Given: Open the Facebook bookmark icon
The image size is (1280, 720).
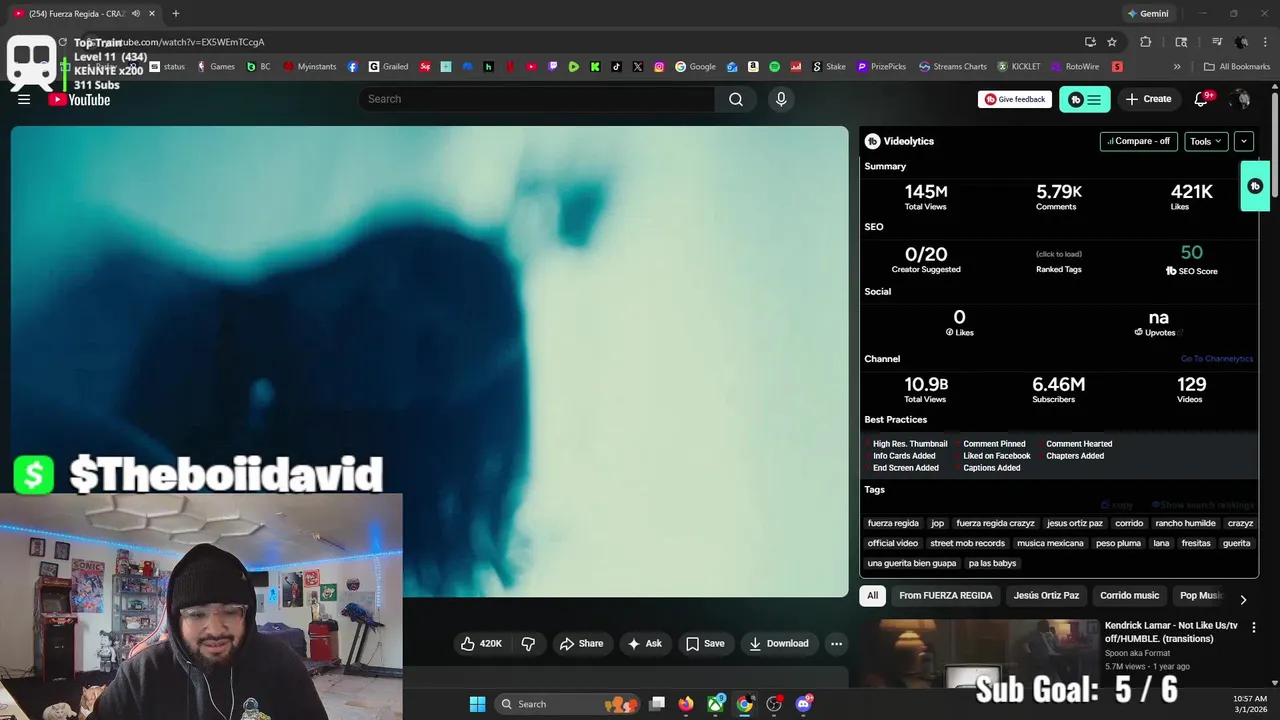Looking at the screenshot, I should click(x=352, y=67).
